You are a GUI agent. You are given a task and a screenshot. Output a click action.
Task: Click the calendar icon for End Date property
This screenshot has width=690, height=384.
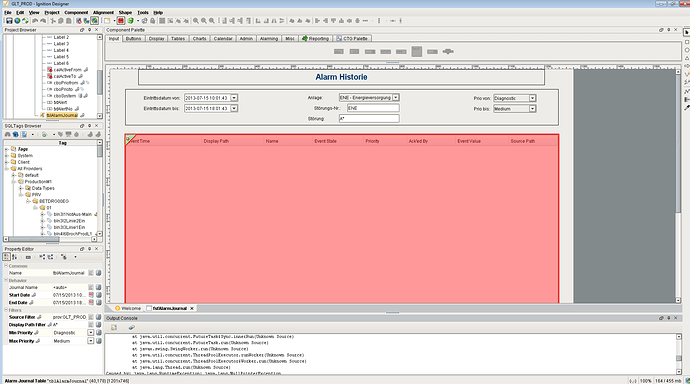coord(91,303)
